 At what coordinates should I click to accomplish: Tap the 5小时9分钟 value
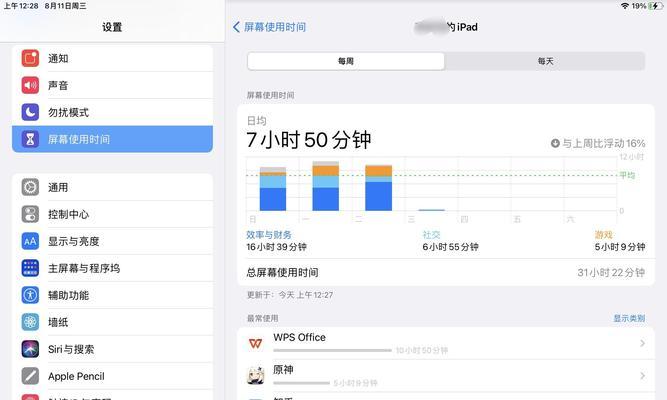[620, 247]
